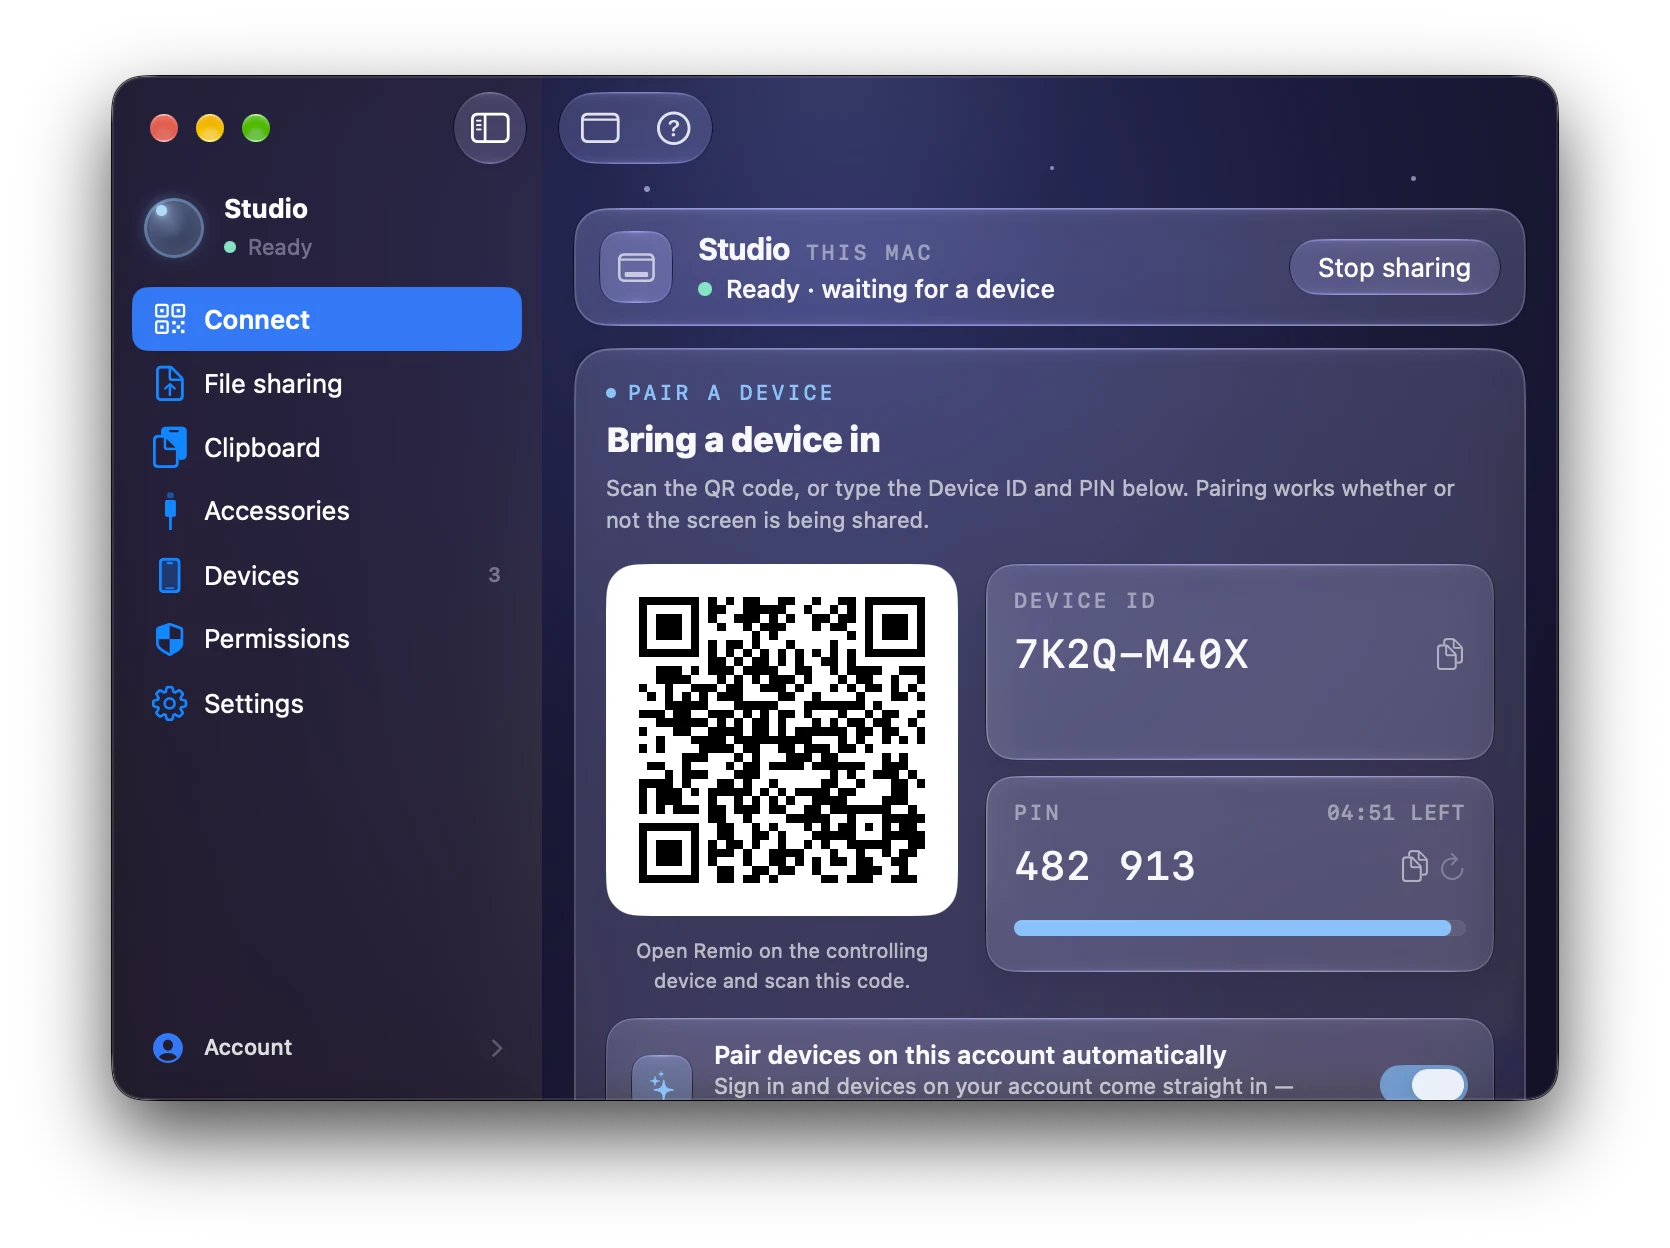The height and width of the screenshot is (1248, 1670).
Task: Open the Devices list
Action: [x=327, y=575]
